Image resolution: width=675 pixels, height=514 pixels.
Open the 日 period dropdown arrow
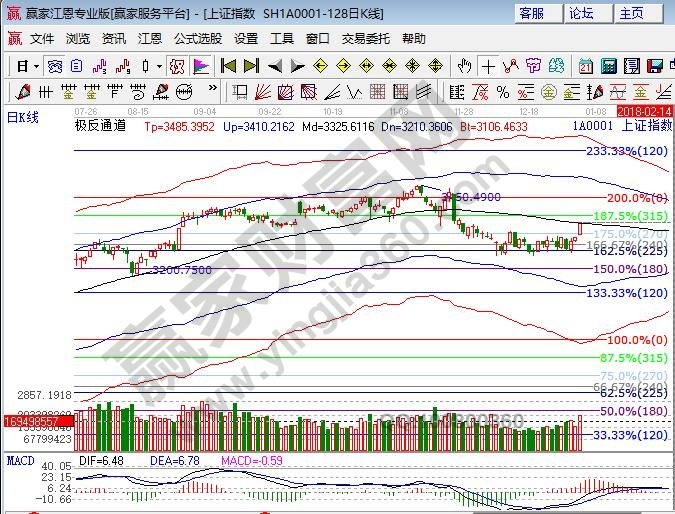36,66
